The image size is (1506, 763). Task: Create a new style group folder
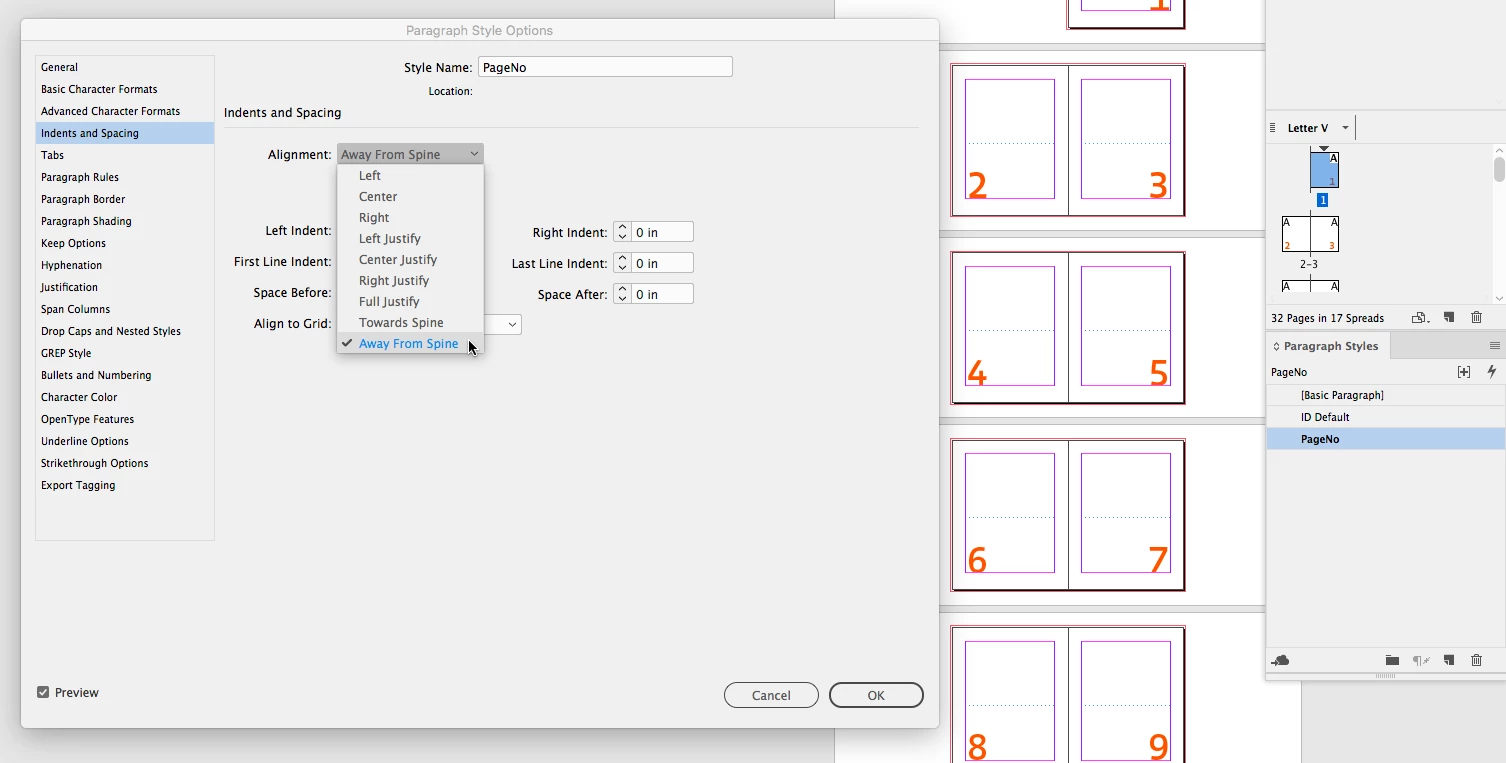[x=1392, y=661]
